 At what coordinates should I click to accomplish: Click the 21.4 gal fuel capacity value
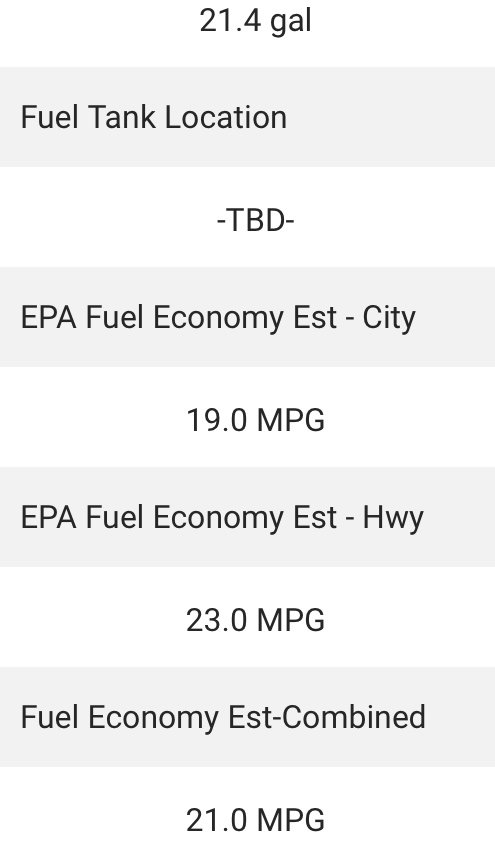point(256,21)
